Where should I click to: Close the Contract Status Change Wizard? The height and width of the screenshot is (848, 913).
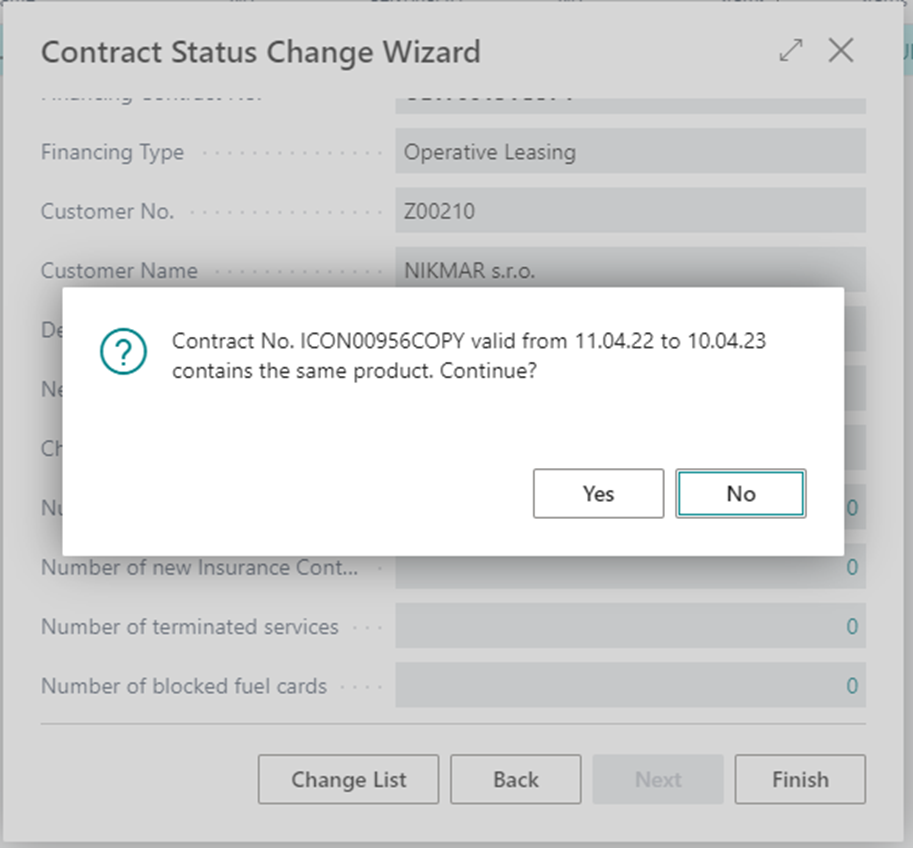(841, 52)
